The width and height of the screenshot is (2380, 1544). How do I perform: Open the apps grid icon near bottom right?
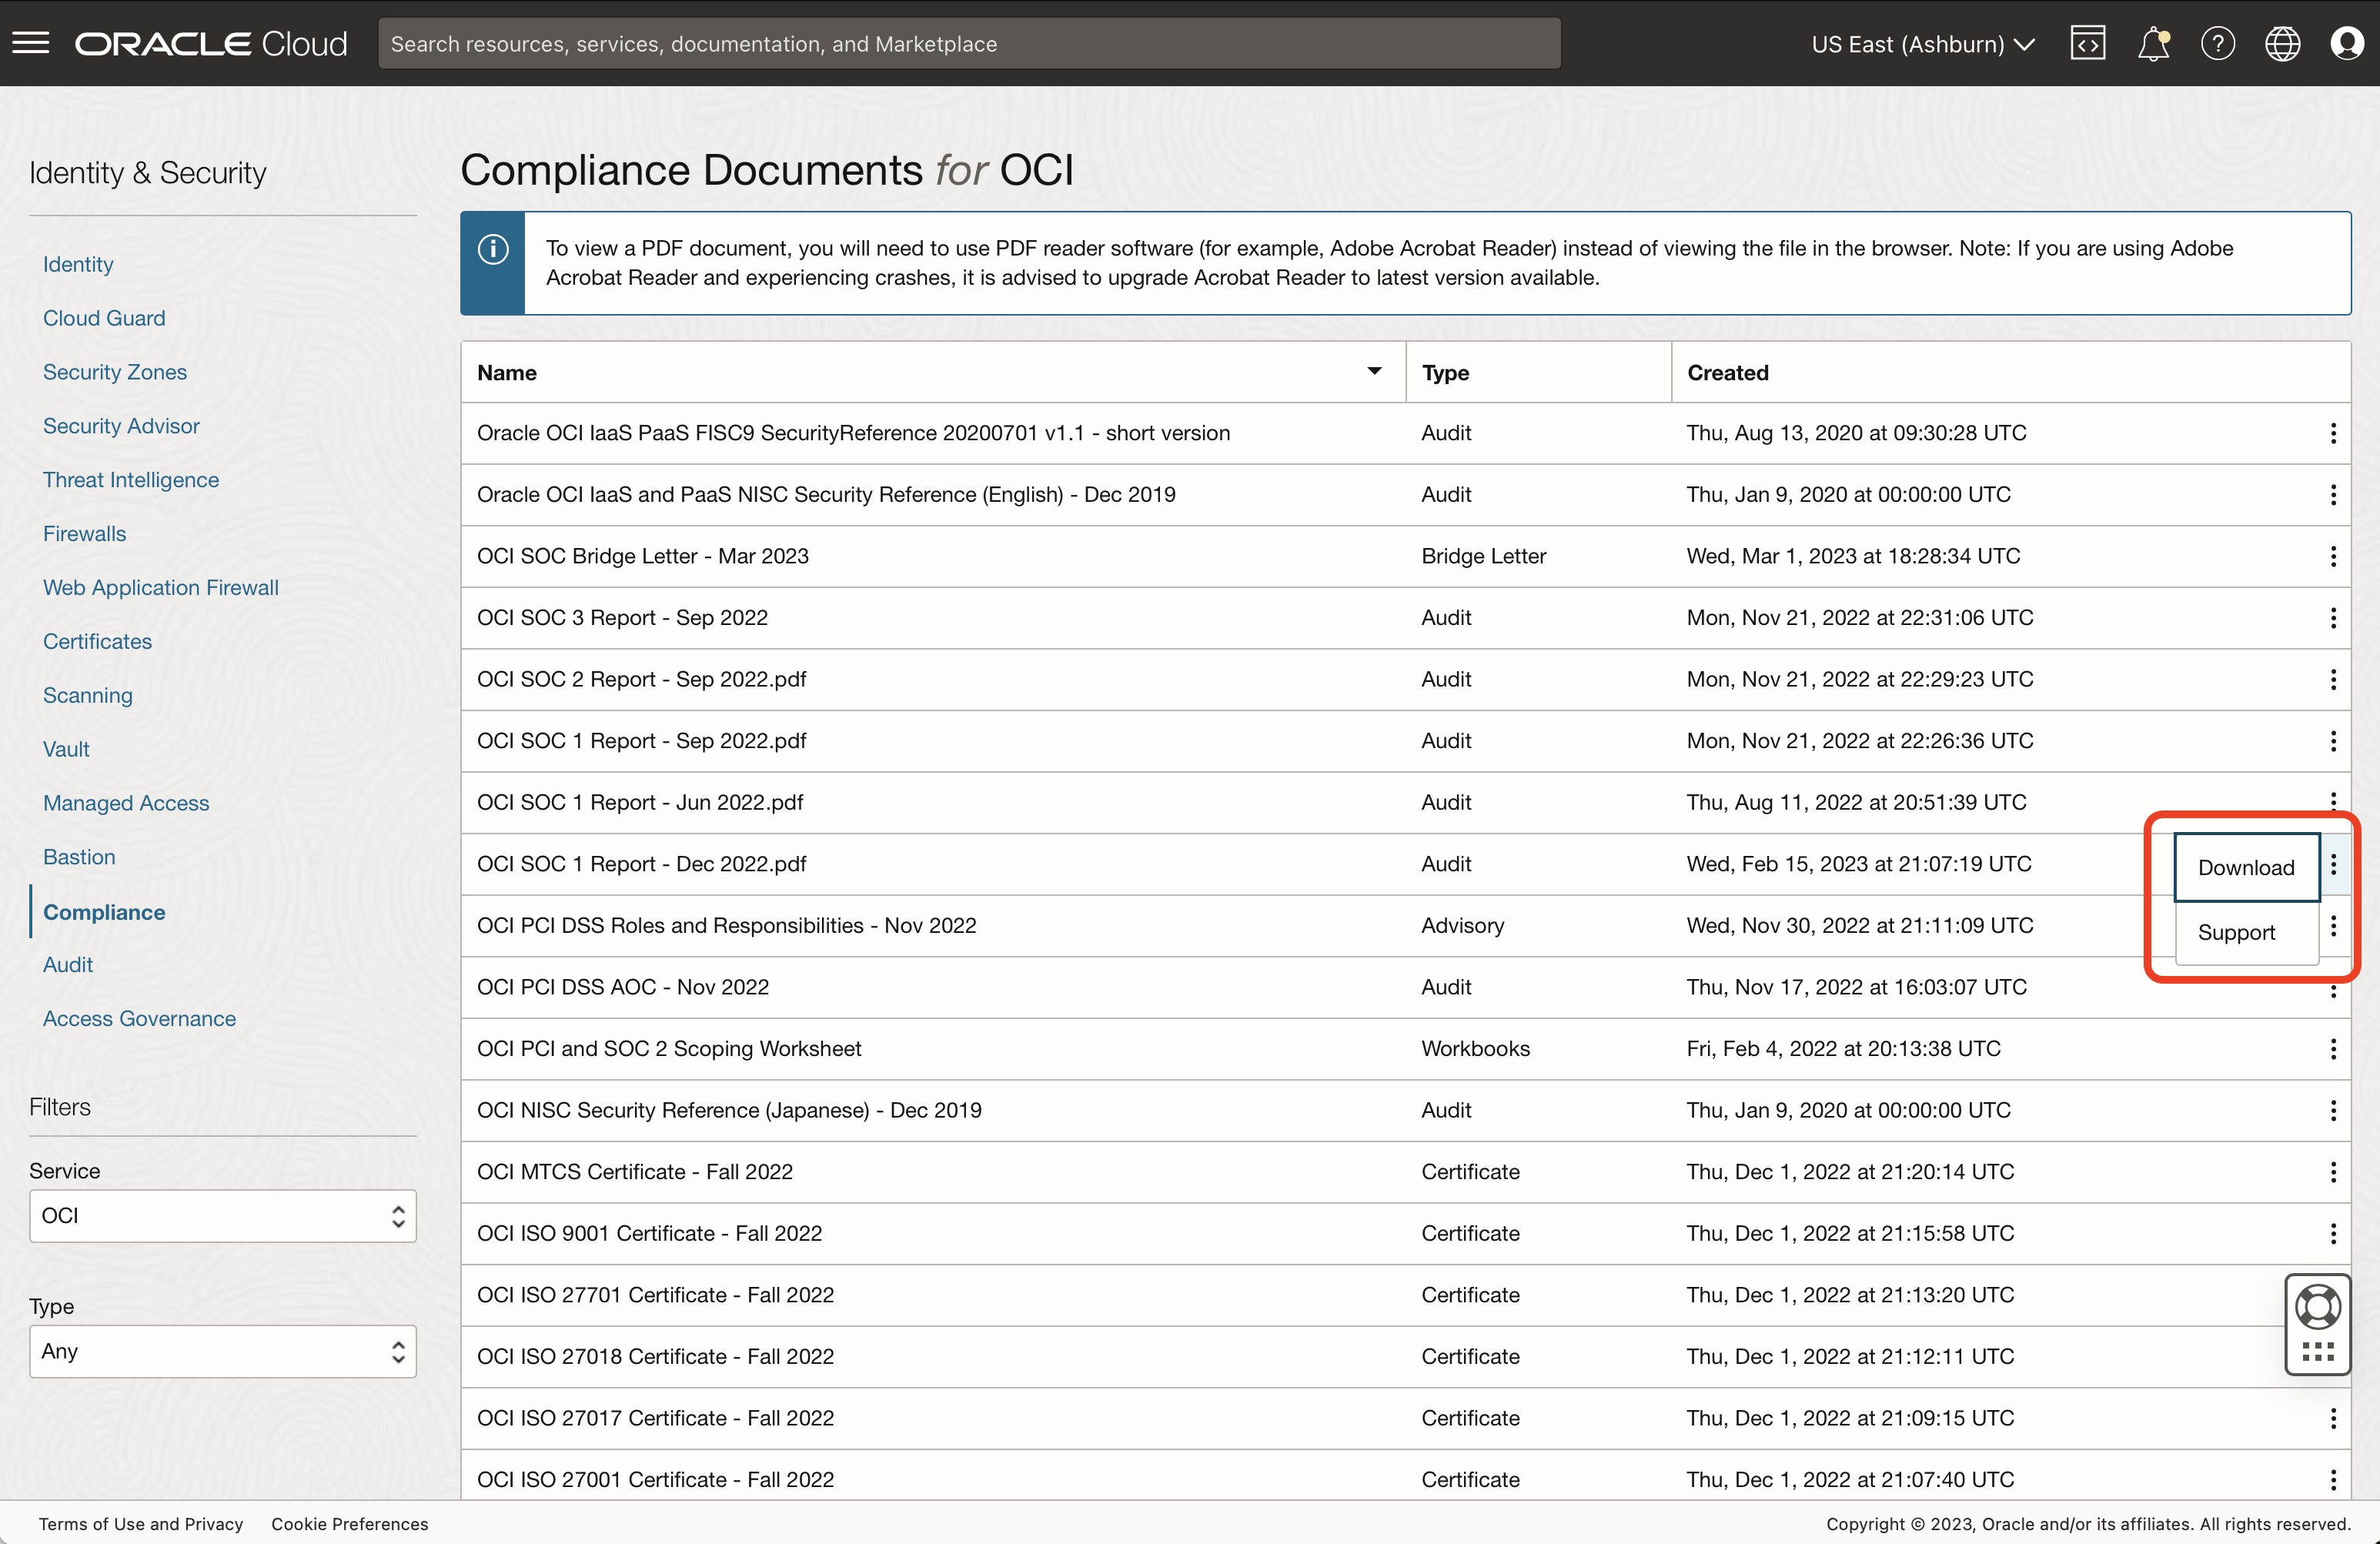click(2318, 1354)
